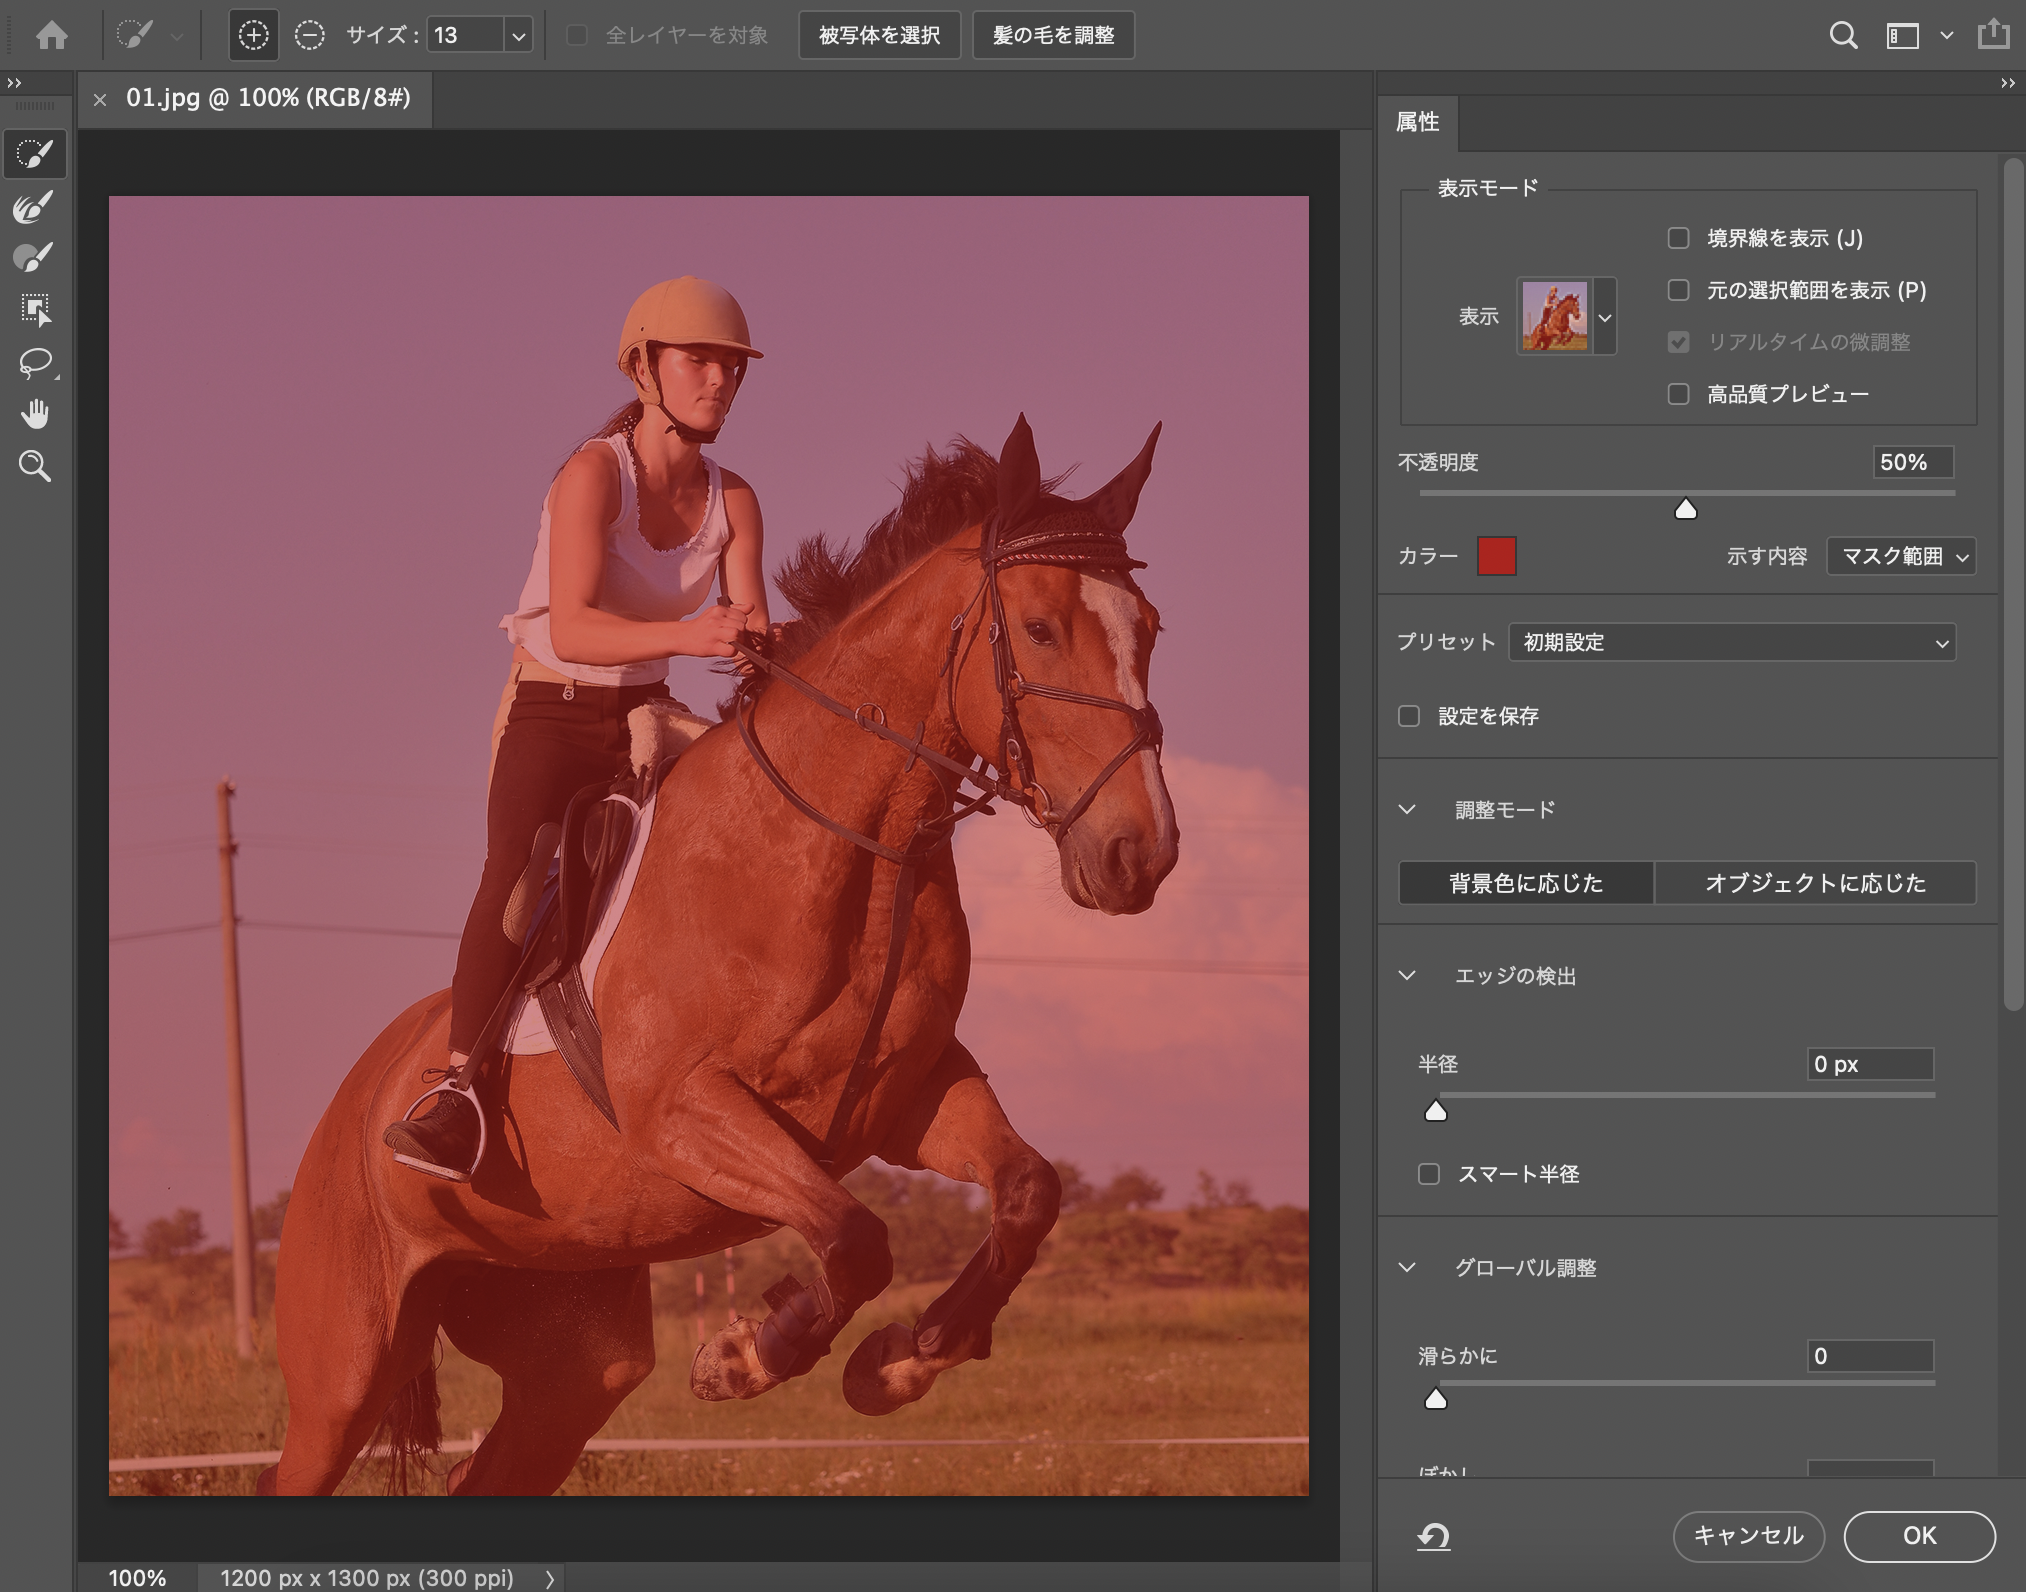Collapse the エッジの検出 section
This screenshot has height=1592, width=2026.
point(1407,976)
